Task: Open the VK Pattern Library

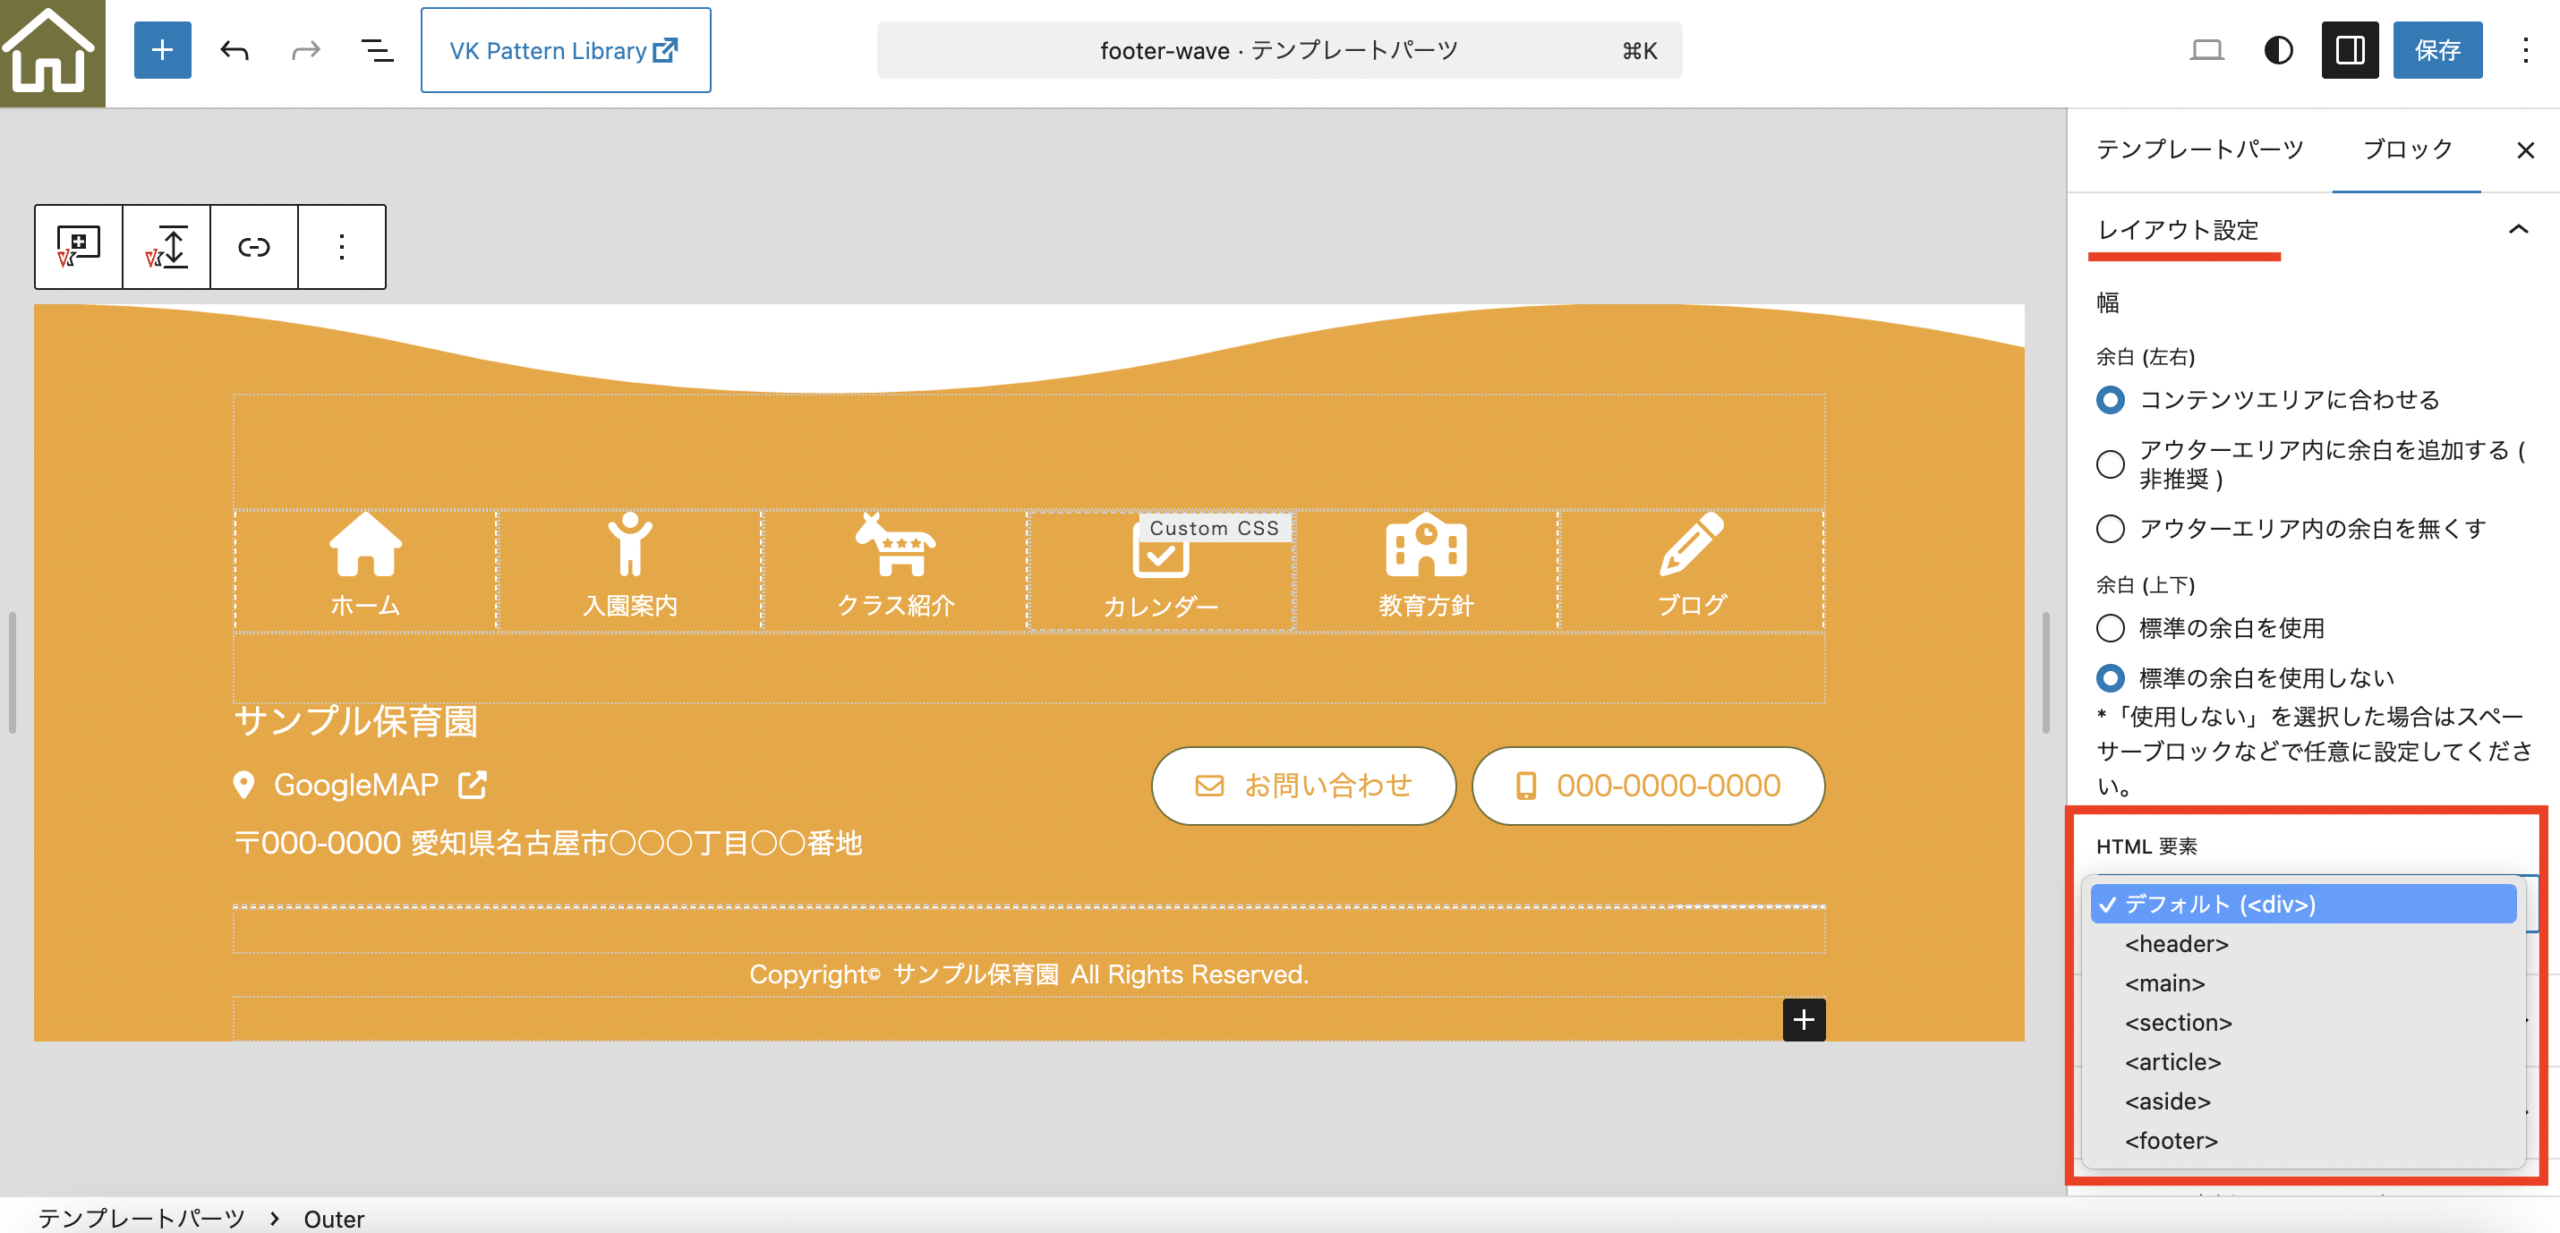Action: point(565,50)
